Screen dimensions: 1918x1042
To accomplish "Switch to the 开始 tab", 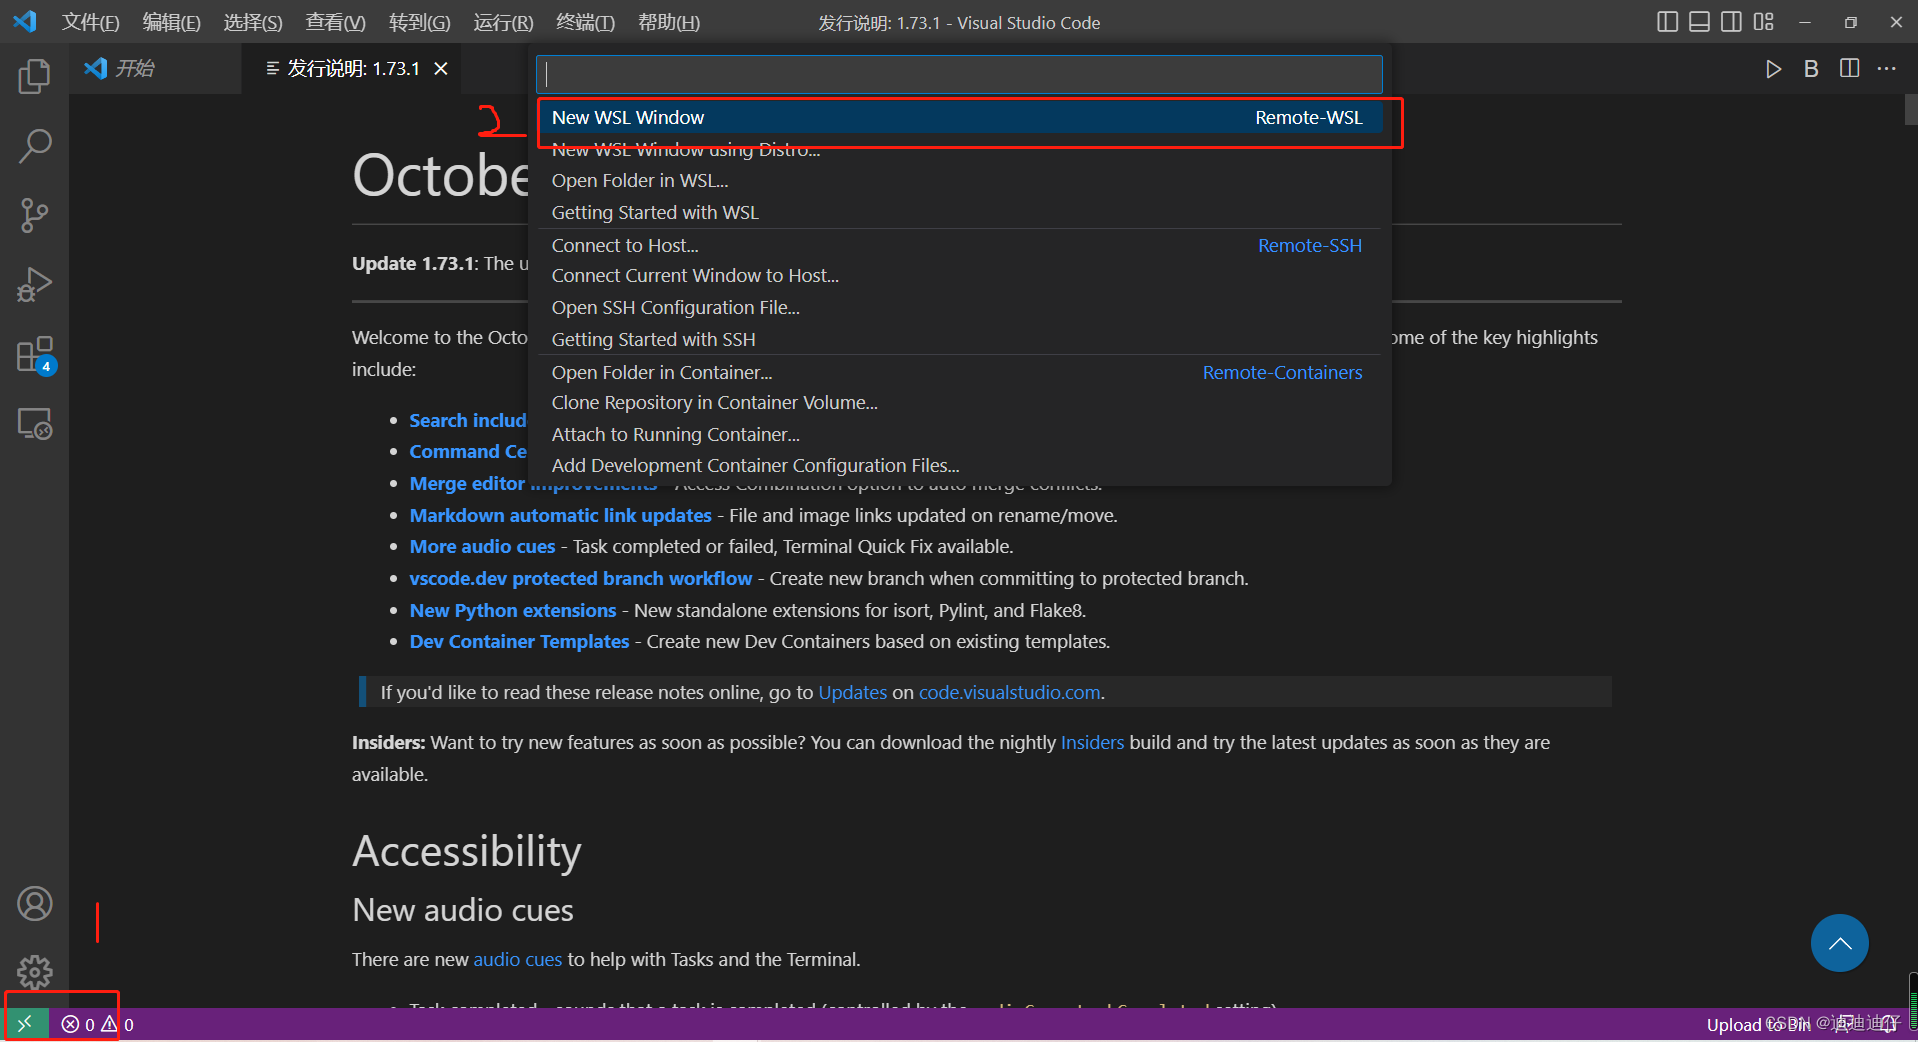I will pyautogui.click(x=155, y=69).
